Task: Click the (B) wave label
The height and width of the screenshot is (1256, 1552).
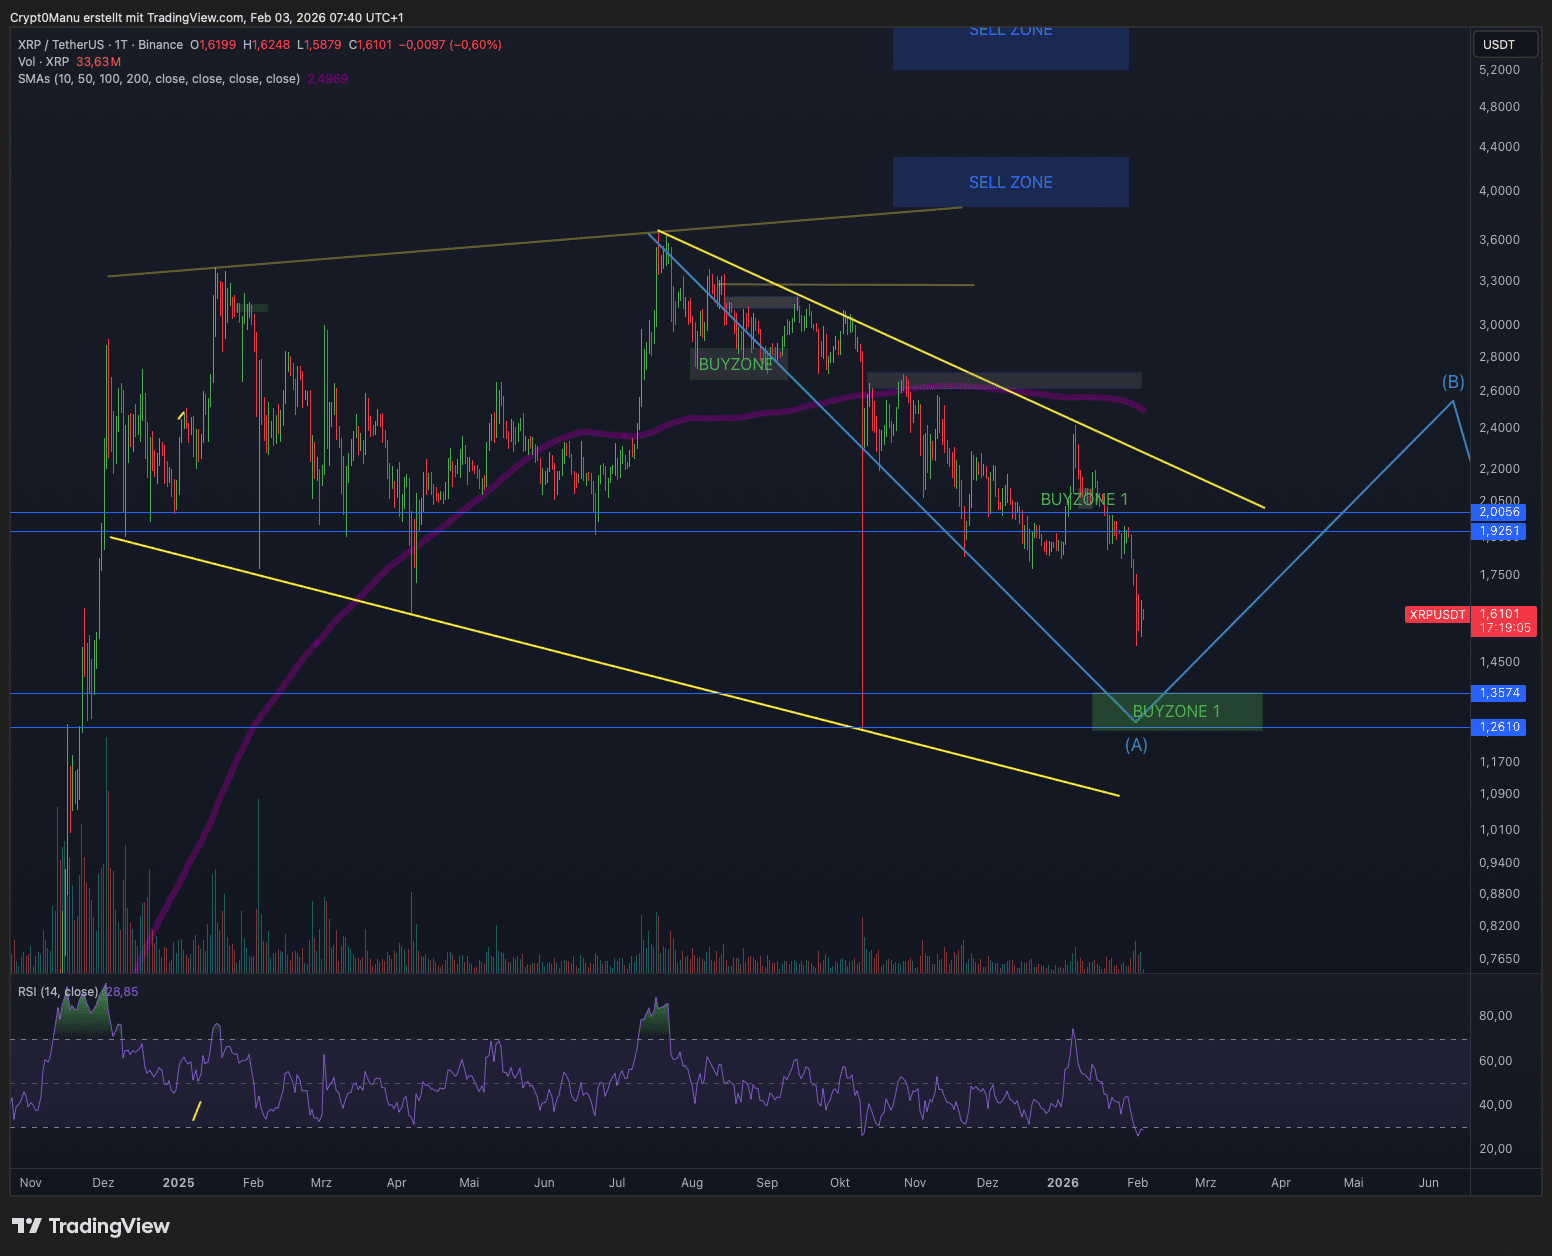Action: coord(1453,382)
